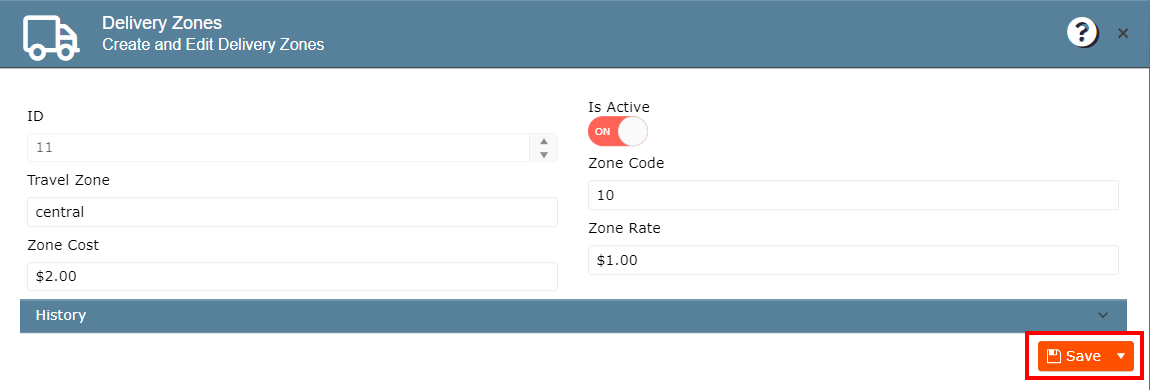The width and height of the screenshot is (1150, 390).
Task: Click the History section header bar
Action: (x=573, y=315)
